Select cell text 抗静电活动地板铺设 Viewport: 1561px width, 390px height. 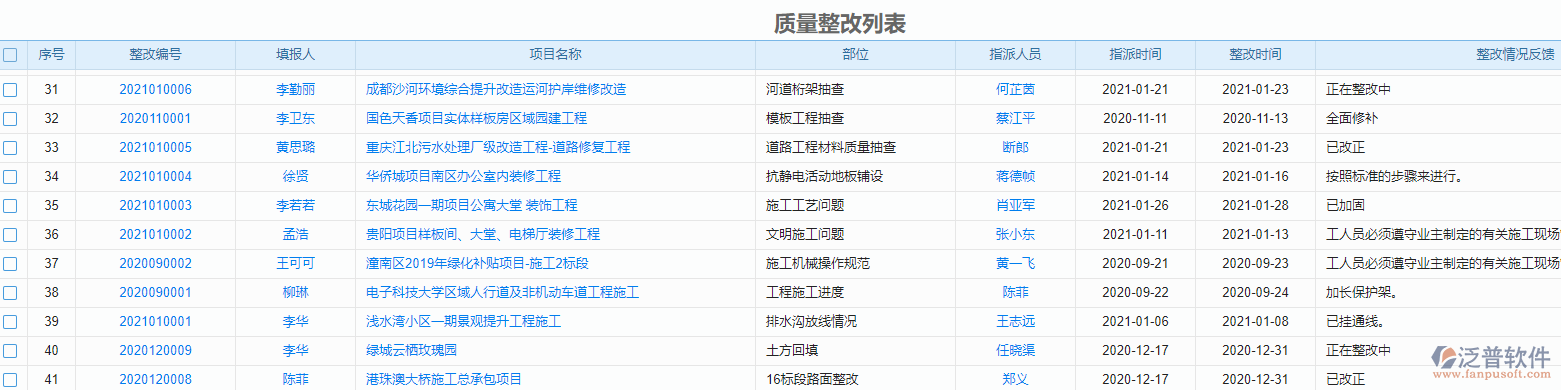click(824, 177)
